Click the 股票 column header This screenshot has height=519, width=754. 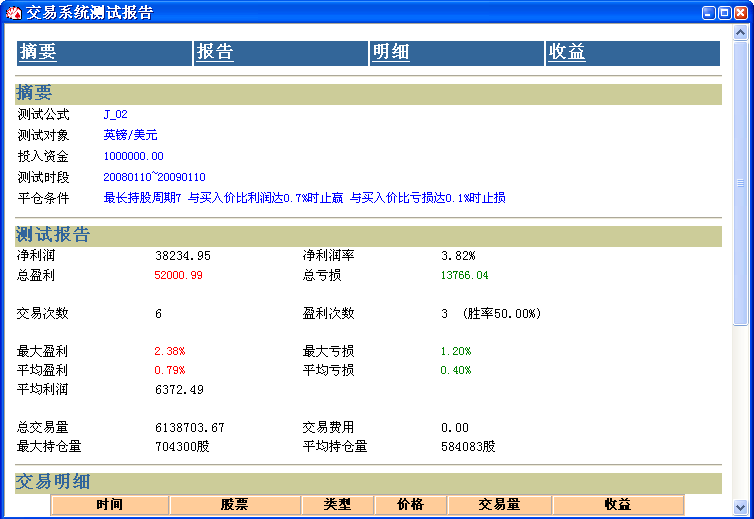pos(235,505)
